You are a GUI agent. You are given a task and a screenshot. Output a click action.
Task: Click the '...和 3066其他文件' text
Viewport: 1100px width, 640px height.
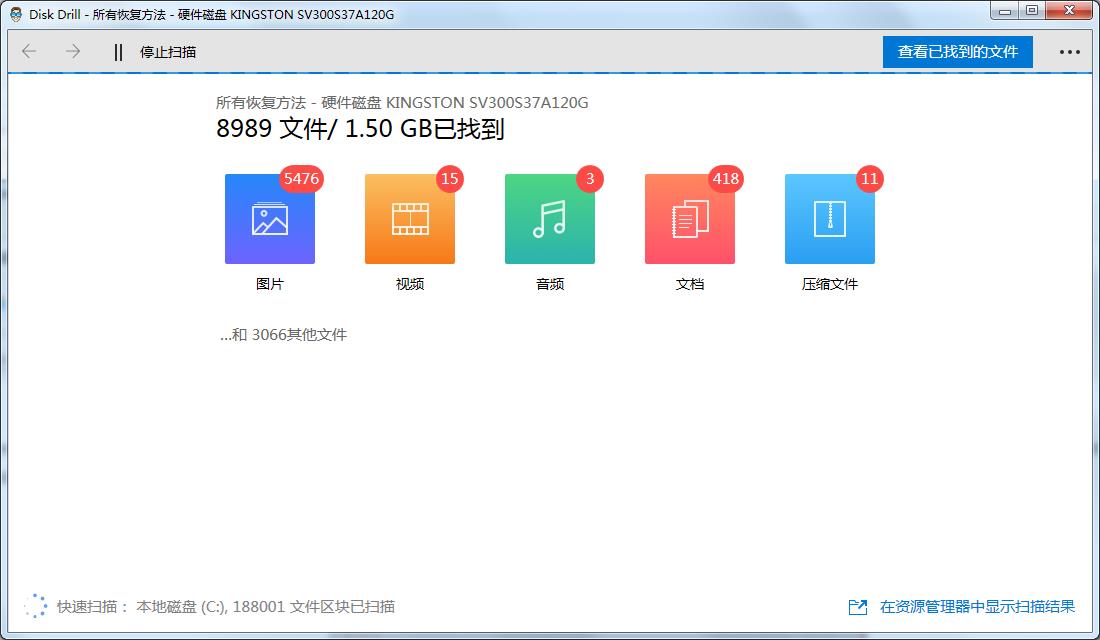283,335
